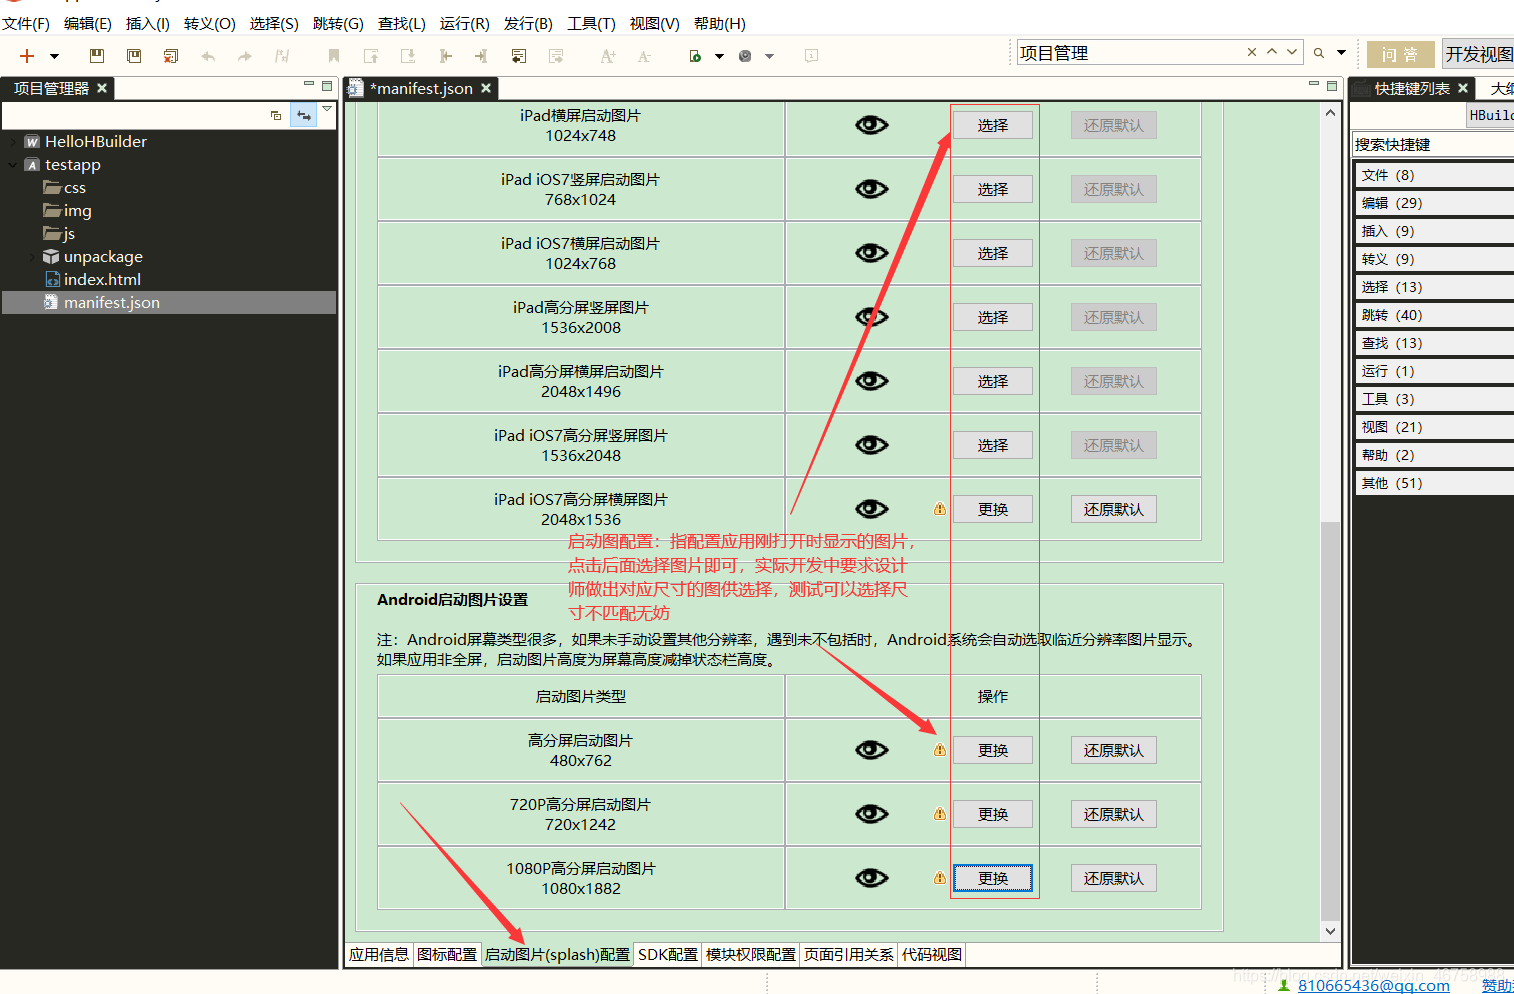This screenshot has height=994, width=1514.
Task: Click the link-with-editor arrows icon in 项目管理器
Action: tap(304, 115)
